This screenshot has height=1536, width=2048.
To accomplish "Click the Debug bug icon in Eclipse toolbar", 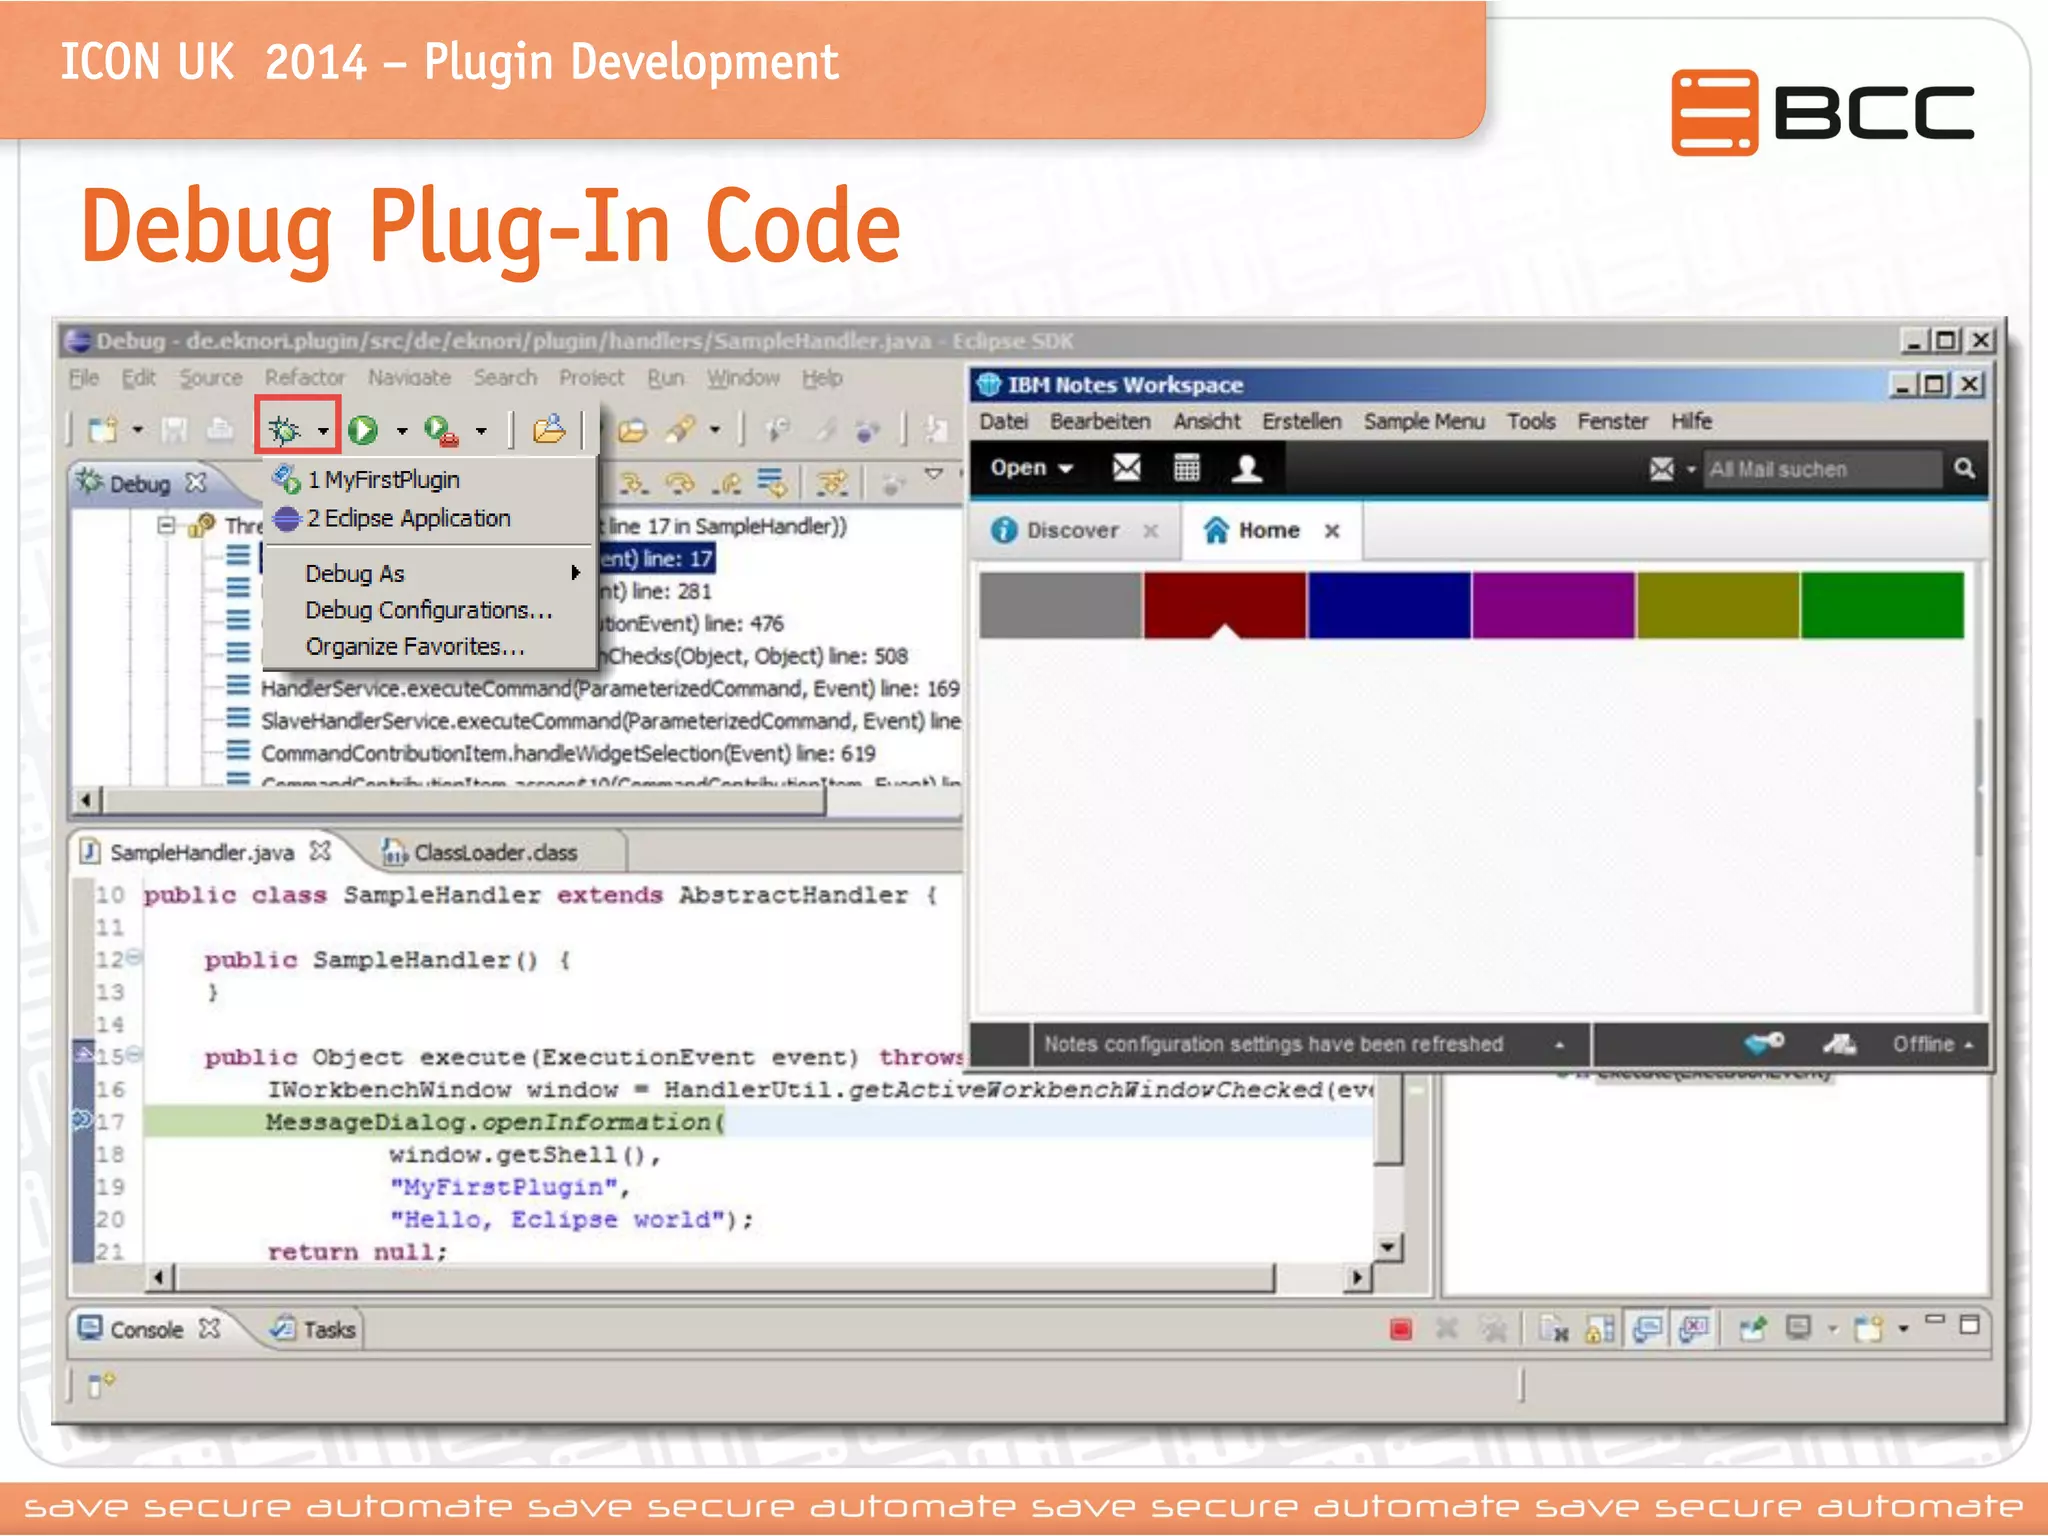I will pyautogui.click(x=284, y=430).
